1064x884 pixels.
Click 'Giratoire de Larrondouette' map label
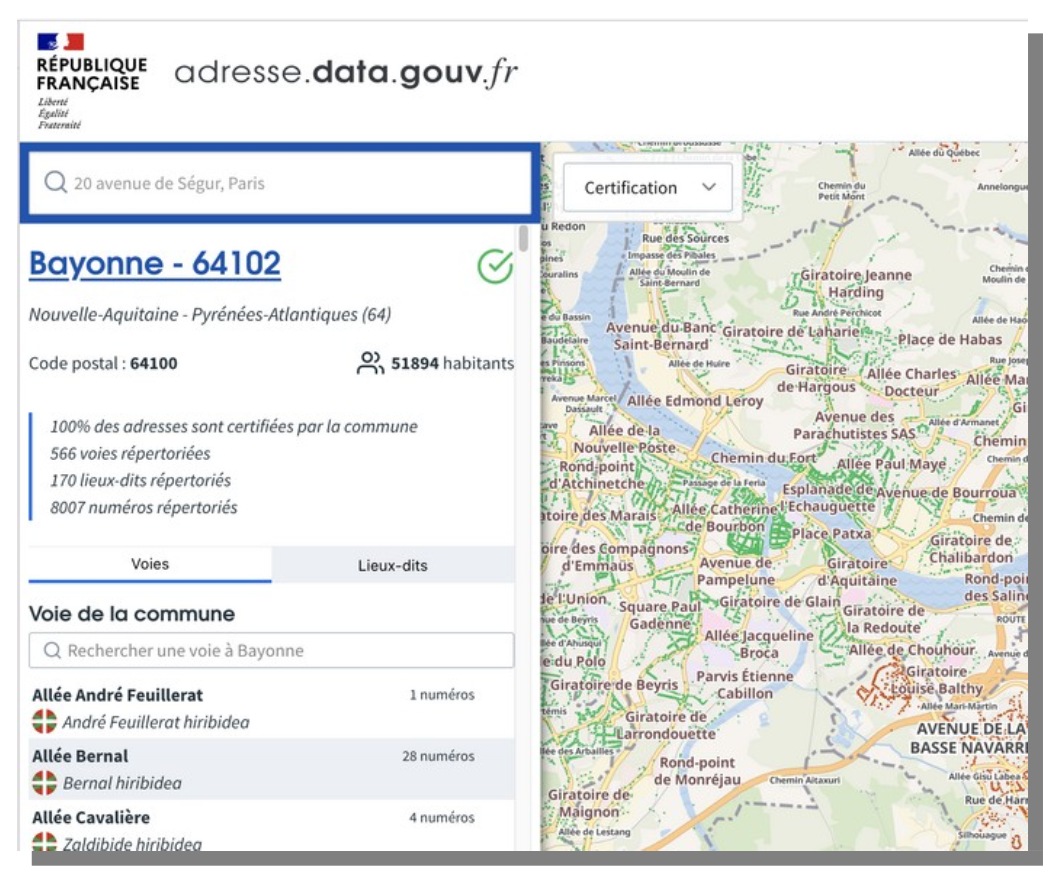point(666,725)
